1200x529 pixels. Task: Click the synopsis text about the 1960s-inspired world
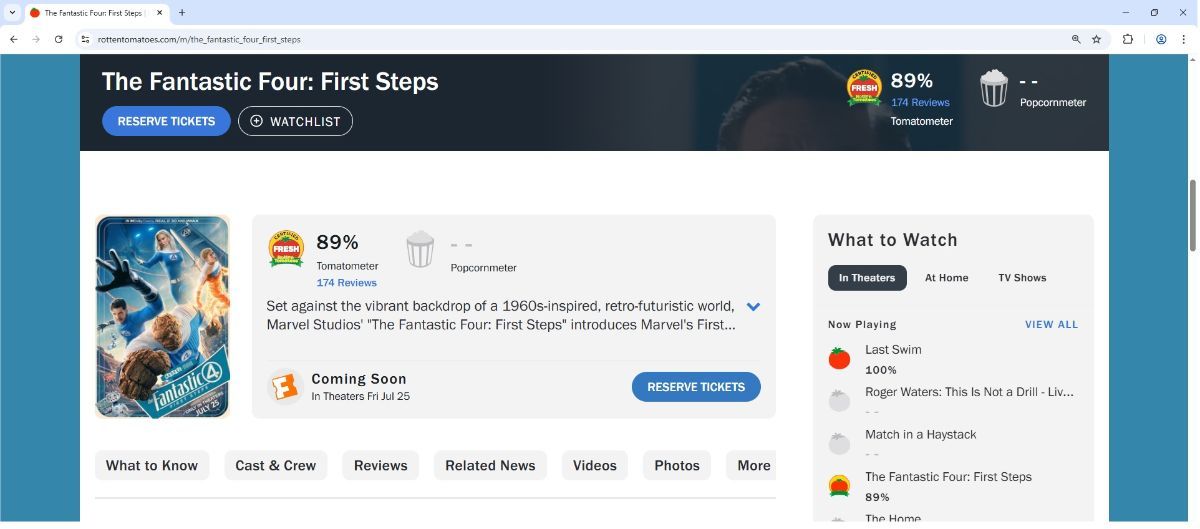[501, 316]
